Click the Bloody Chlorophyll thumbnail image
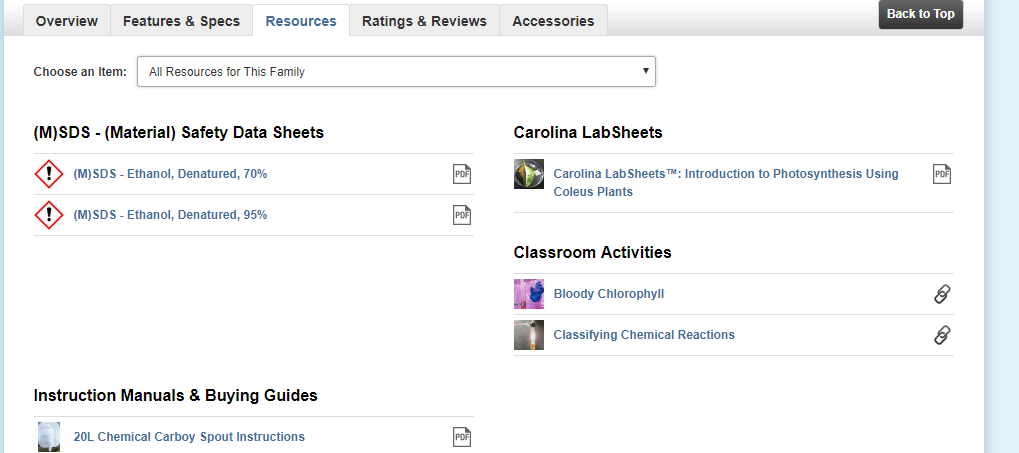The image size is (1019, 453). coord(529,294)
